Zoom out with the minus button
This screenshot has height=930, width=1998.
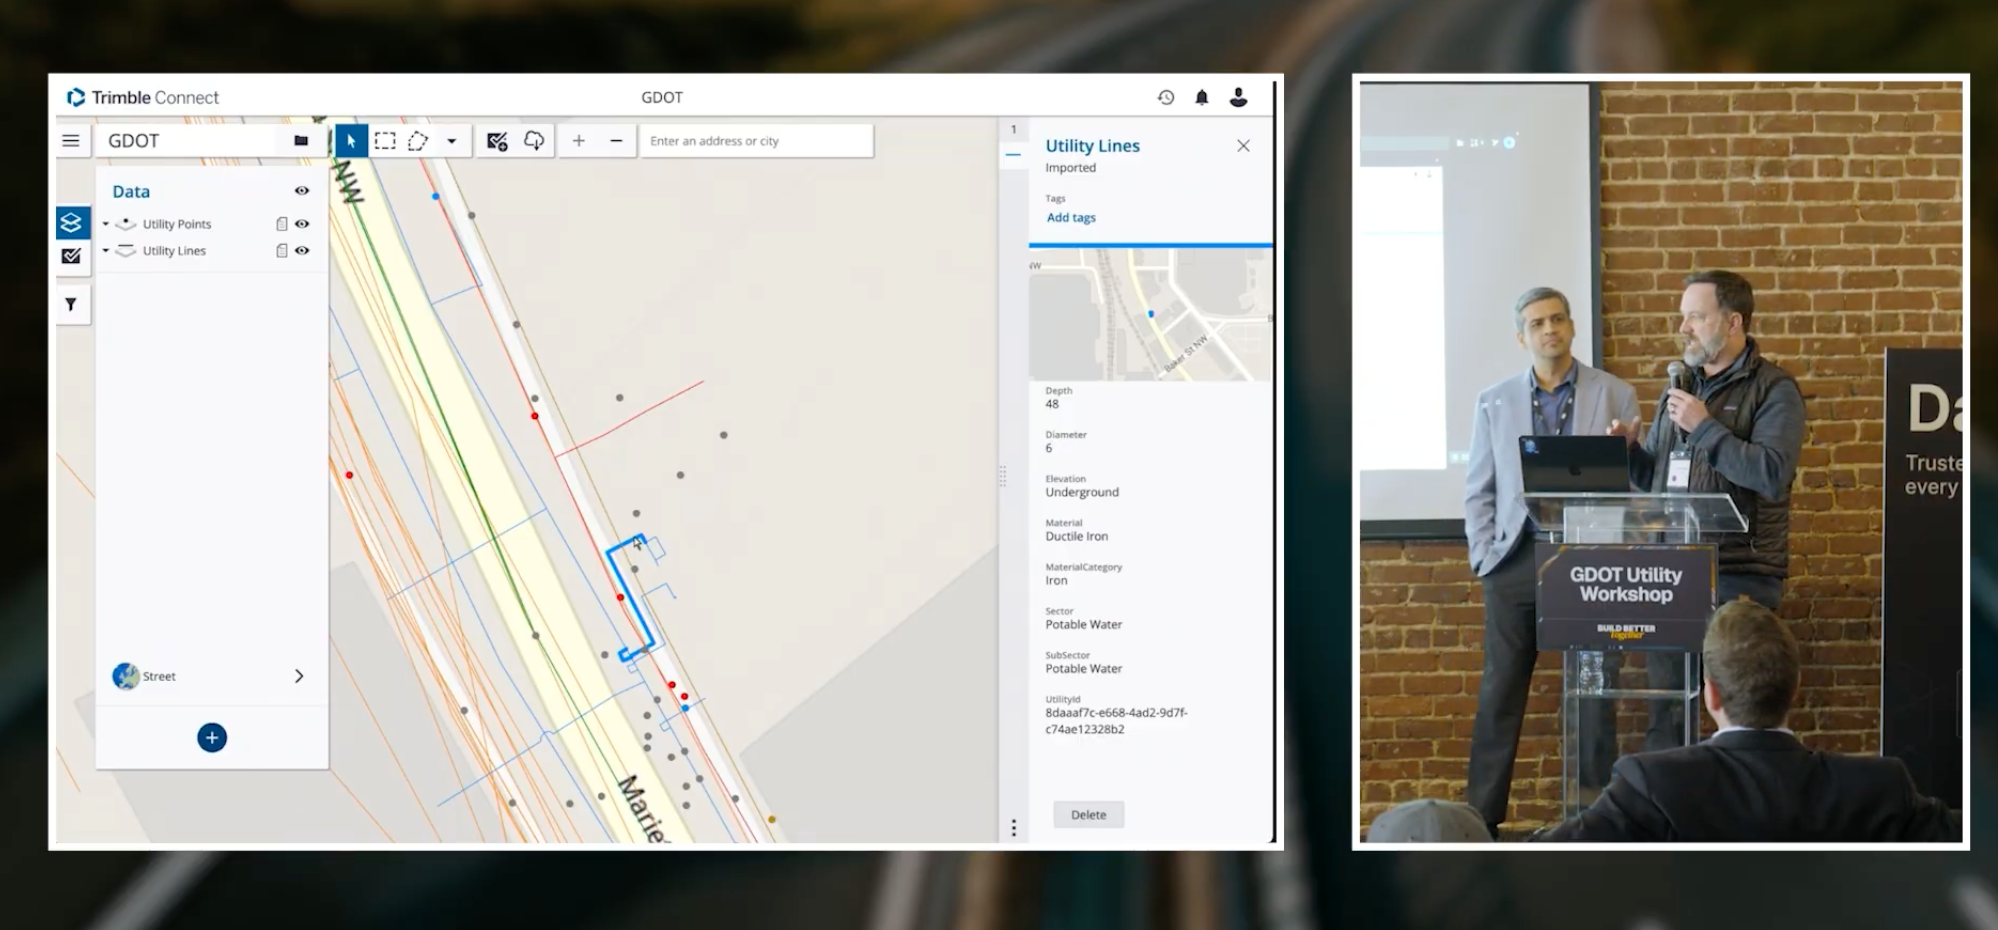pyautogui.click(x=616, y=141)
